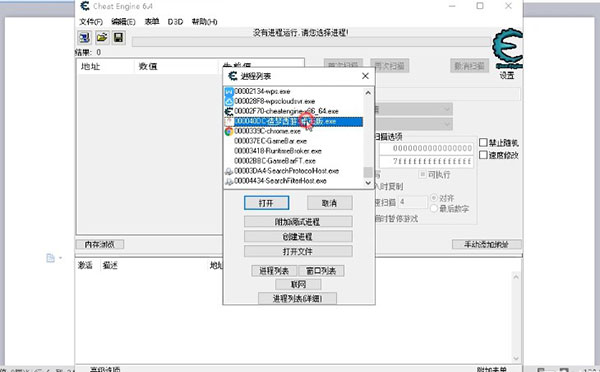Open the lower value type combo box

414,124
